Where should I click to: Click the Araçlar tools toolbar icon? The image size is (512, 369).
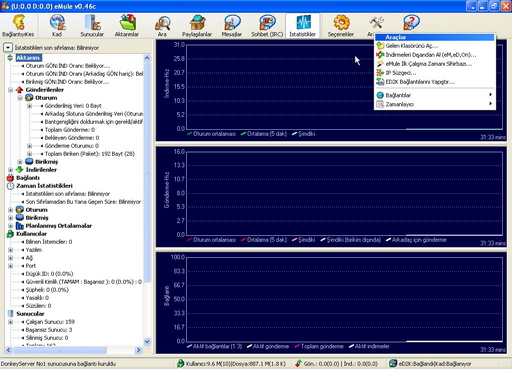tap(376, 23)
